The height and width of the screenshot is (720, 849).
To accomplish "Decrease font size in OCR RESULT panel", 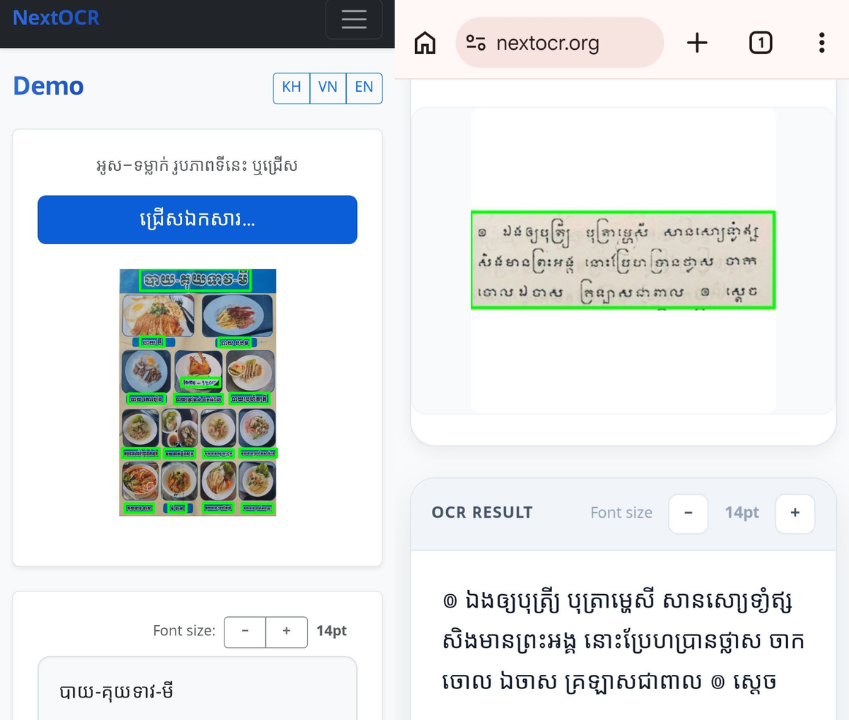I will click(688, 513).
